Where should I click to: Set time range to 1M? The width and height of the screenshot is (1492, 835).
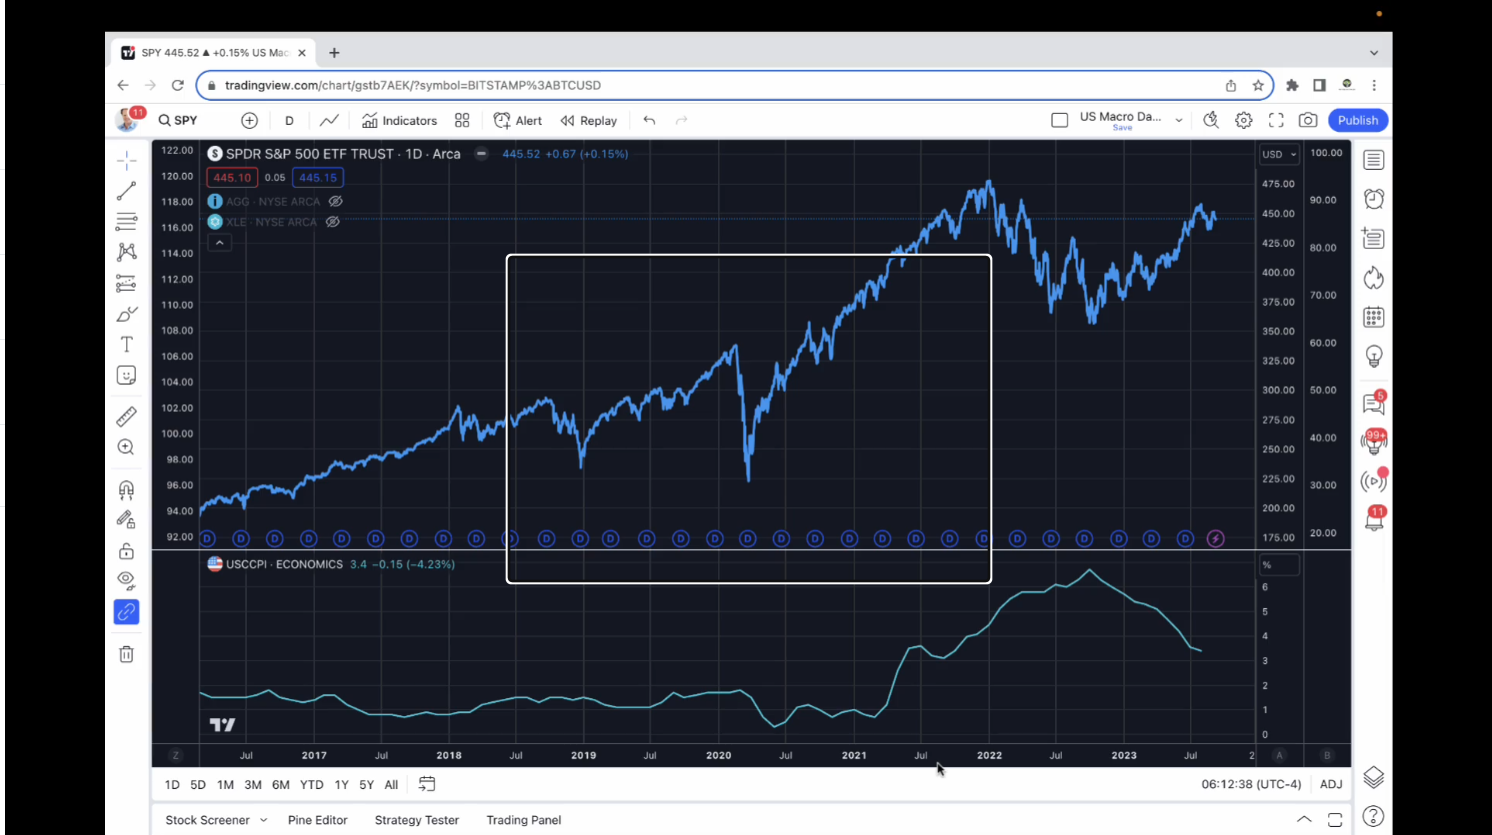(225, 785)
